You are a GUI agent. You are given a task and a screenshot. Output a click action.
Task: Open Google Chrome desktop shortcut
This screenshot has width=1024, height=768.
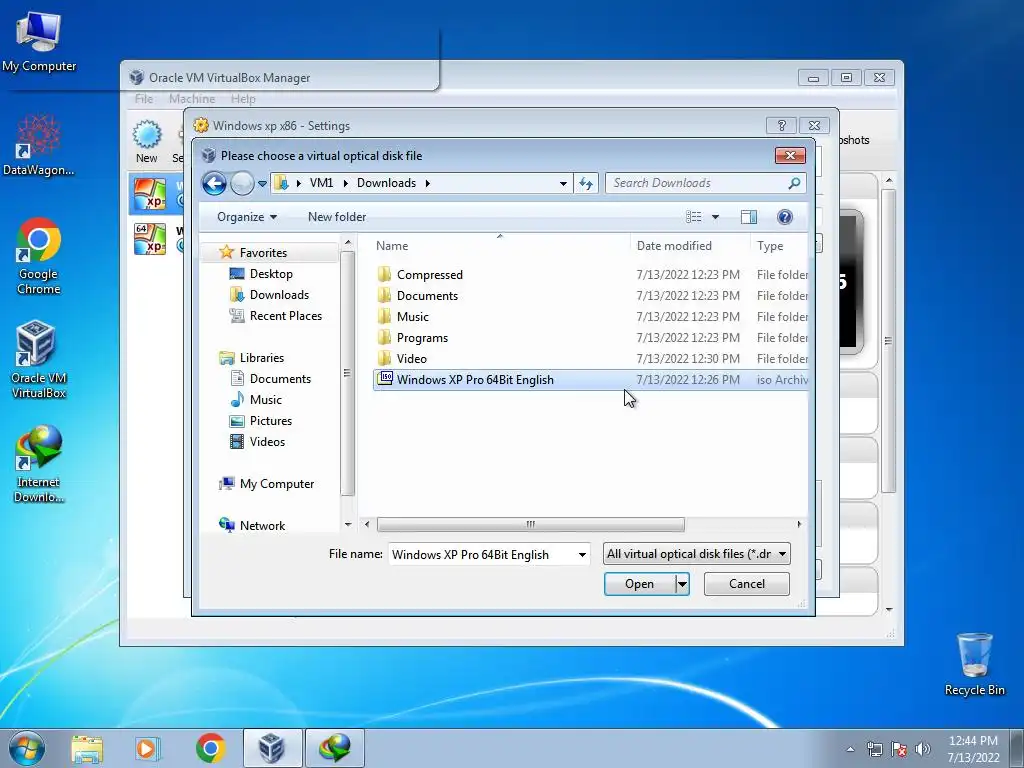tap(39, 256)
